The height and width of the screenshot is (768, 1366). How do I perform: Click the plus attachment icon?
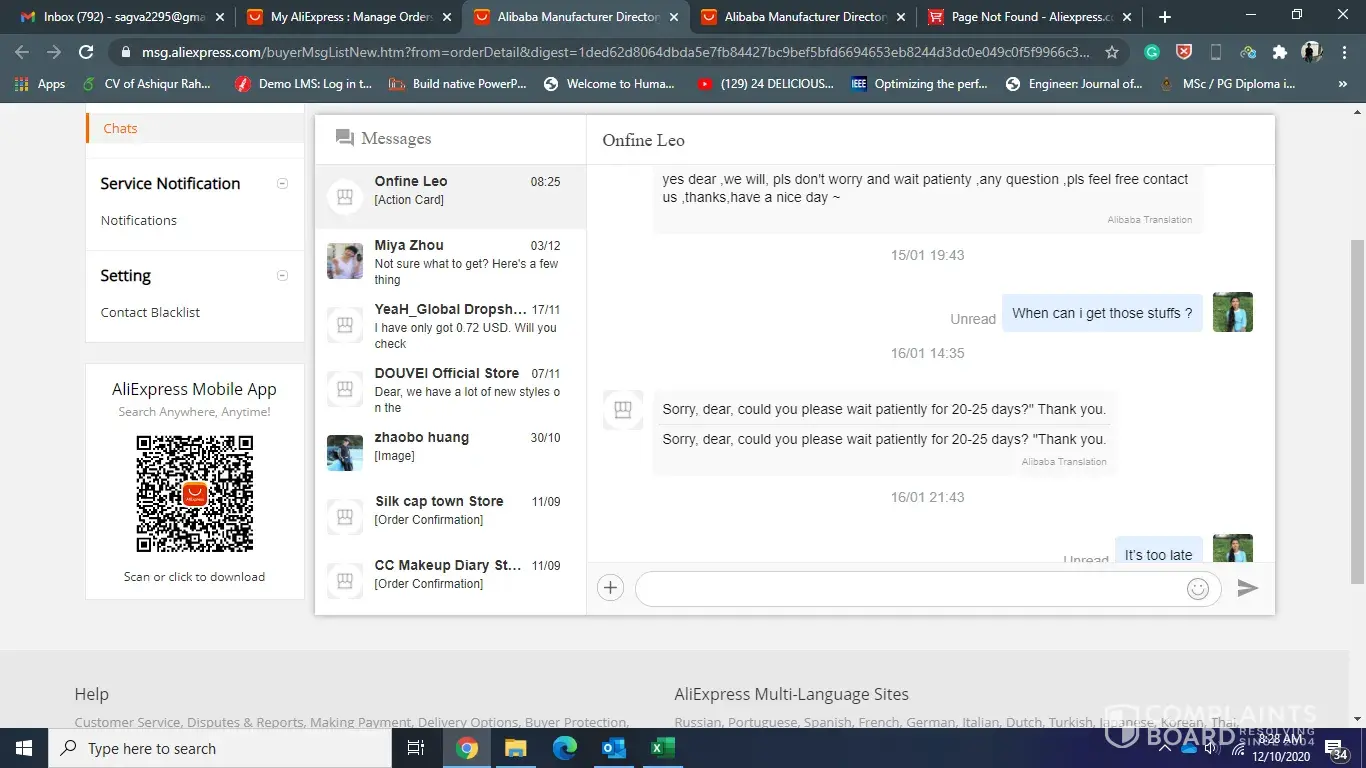610,588
